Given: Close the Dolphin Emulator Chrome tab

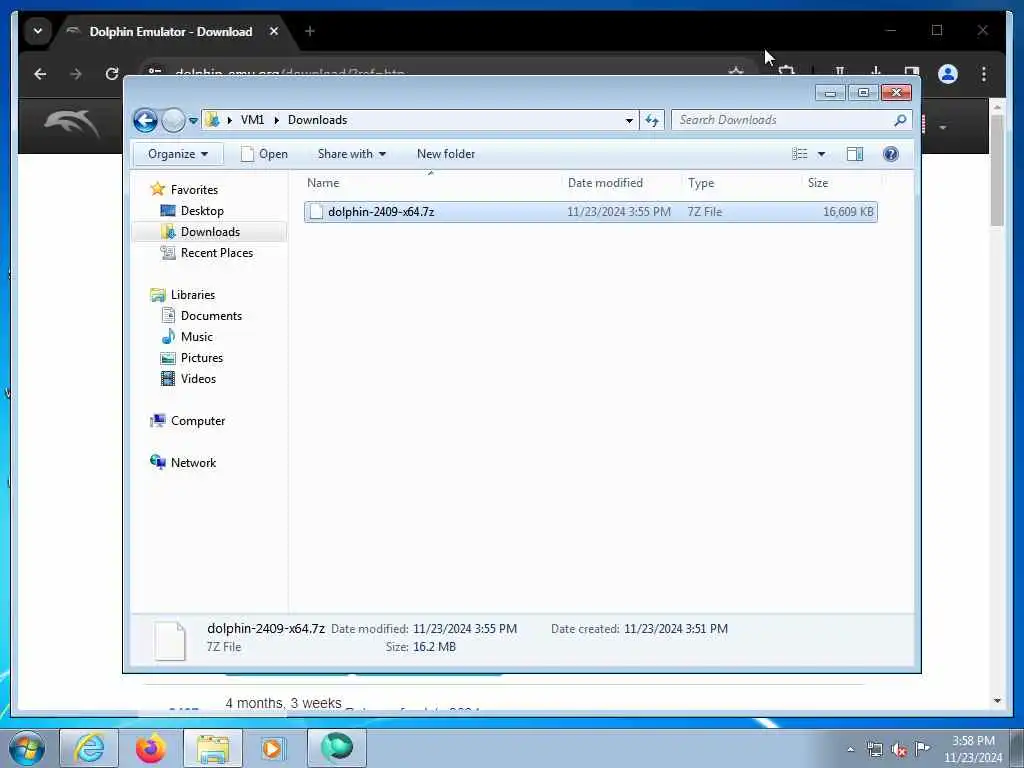Looking at the screenshot, I should coord(274,31).
